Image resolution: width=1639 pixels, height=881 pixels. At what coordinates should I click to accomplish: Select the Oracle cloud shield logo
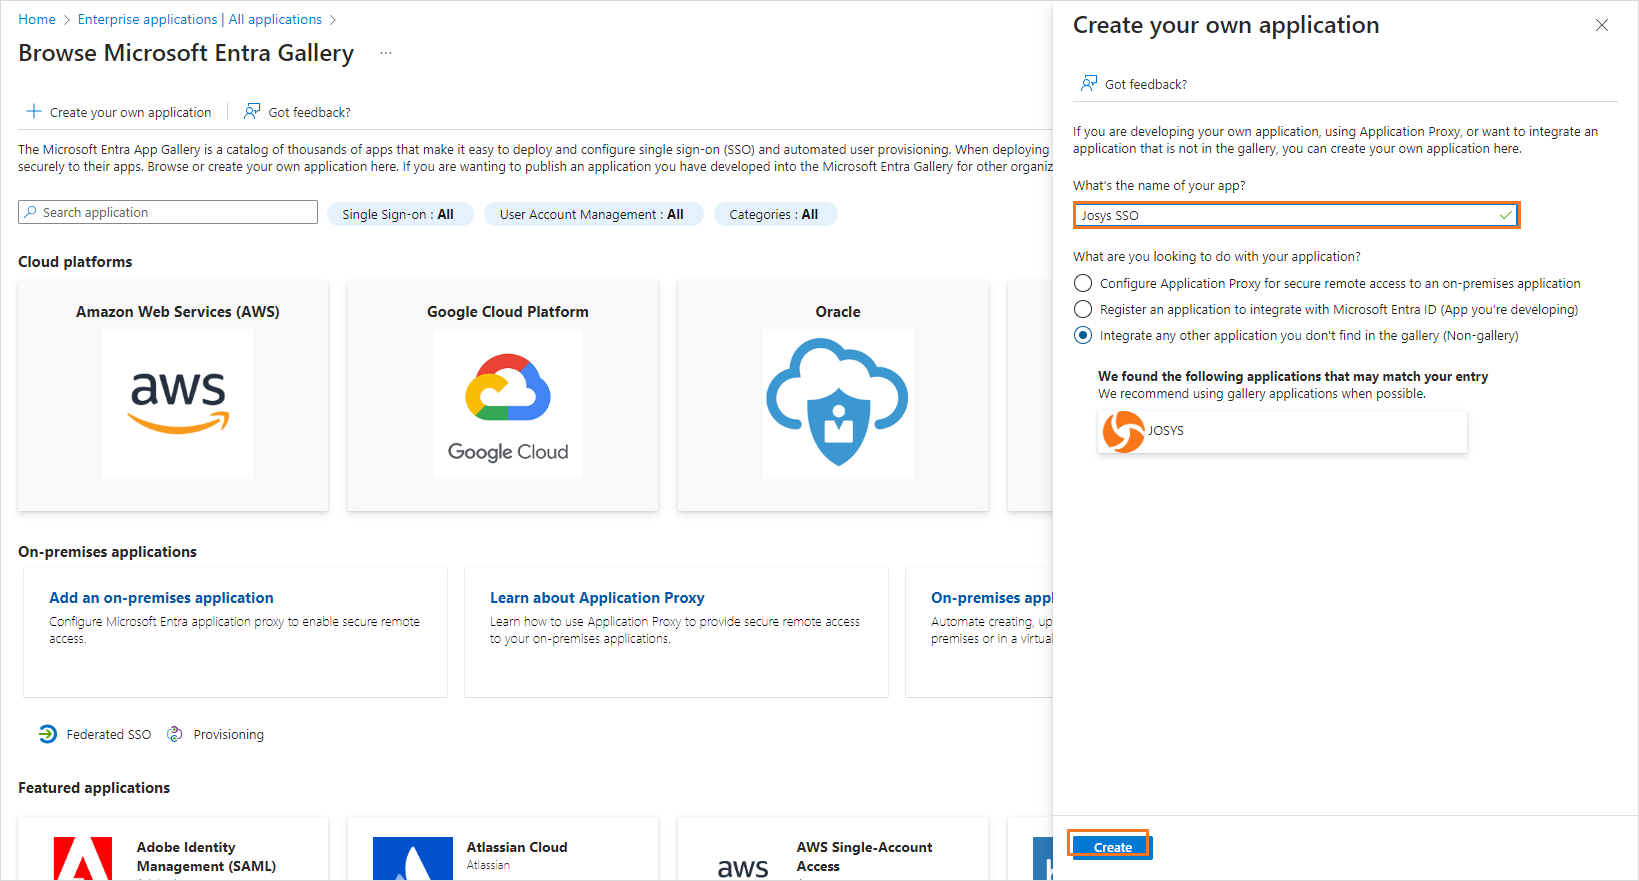tap(838, 403)
